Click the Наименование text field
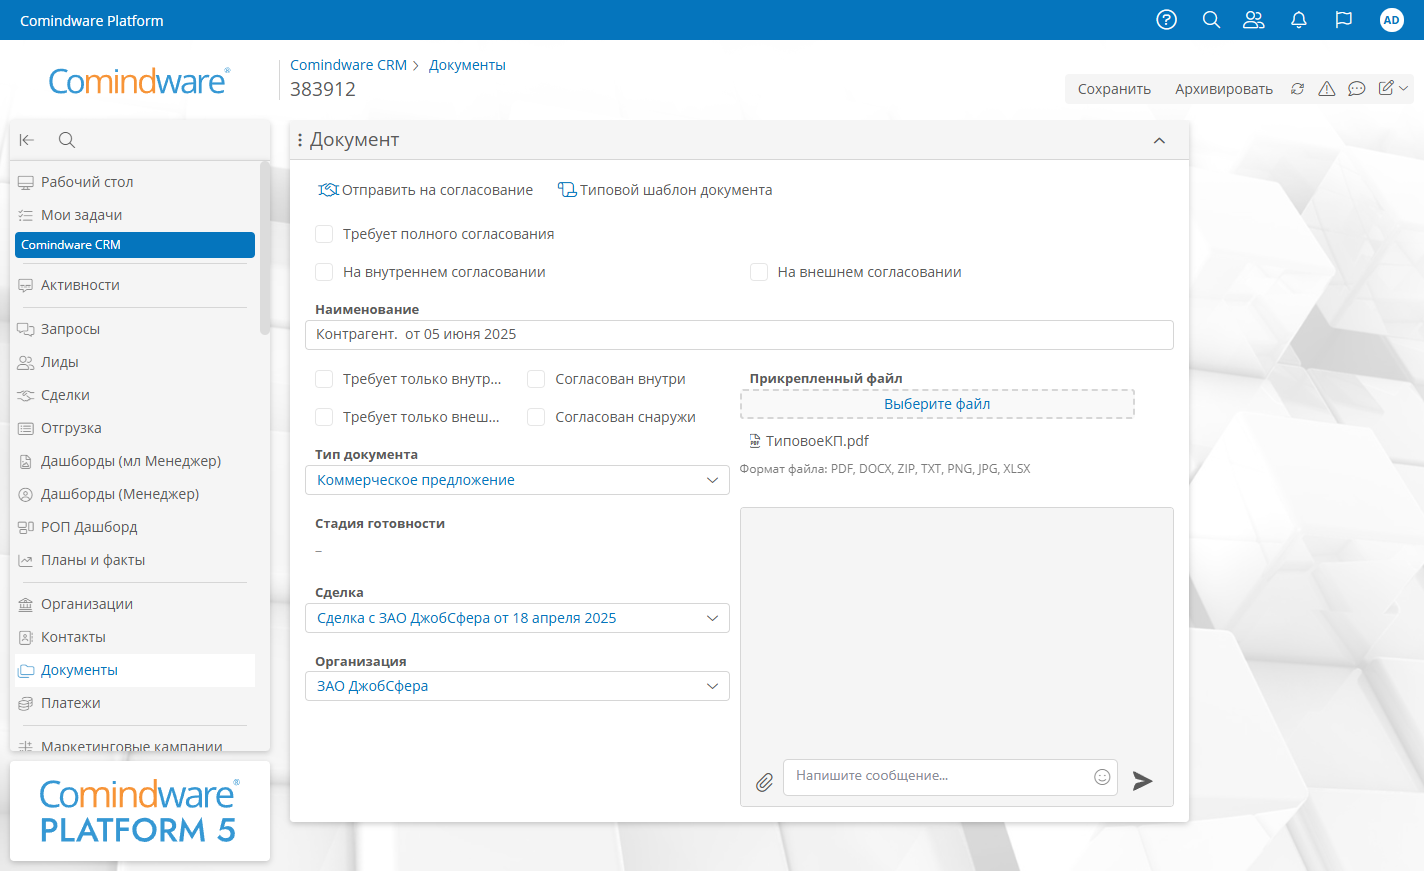Image resolution: width=1424 pixels, height=871 pixels. (x=739, y=335)
